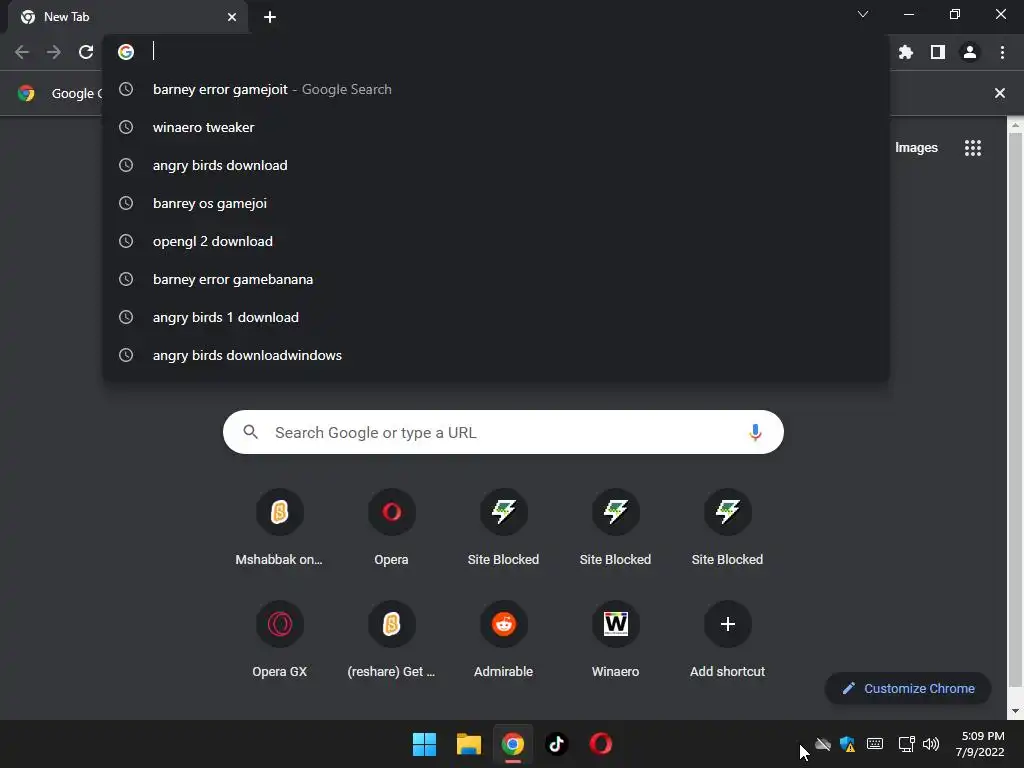Open the Admirable Reddit shortcut
The height and width of the screenshot is (768, 1024).
[x=504, y=640]
